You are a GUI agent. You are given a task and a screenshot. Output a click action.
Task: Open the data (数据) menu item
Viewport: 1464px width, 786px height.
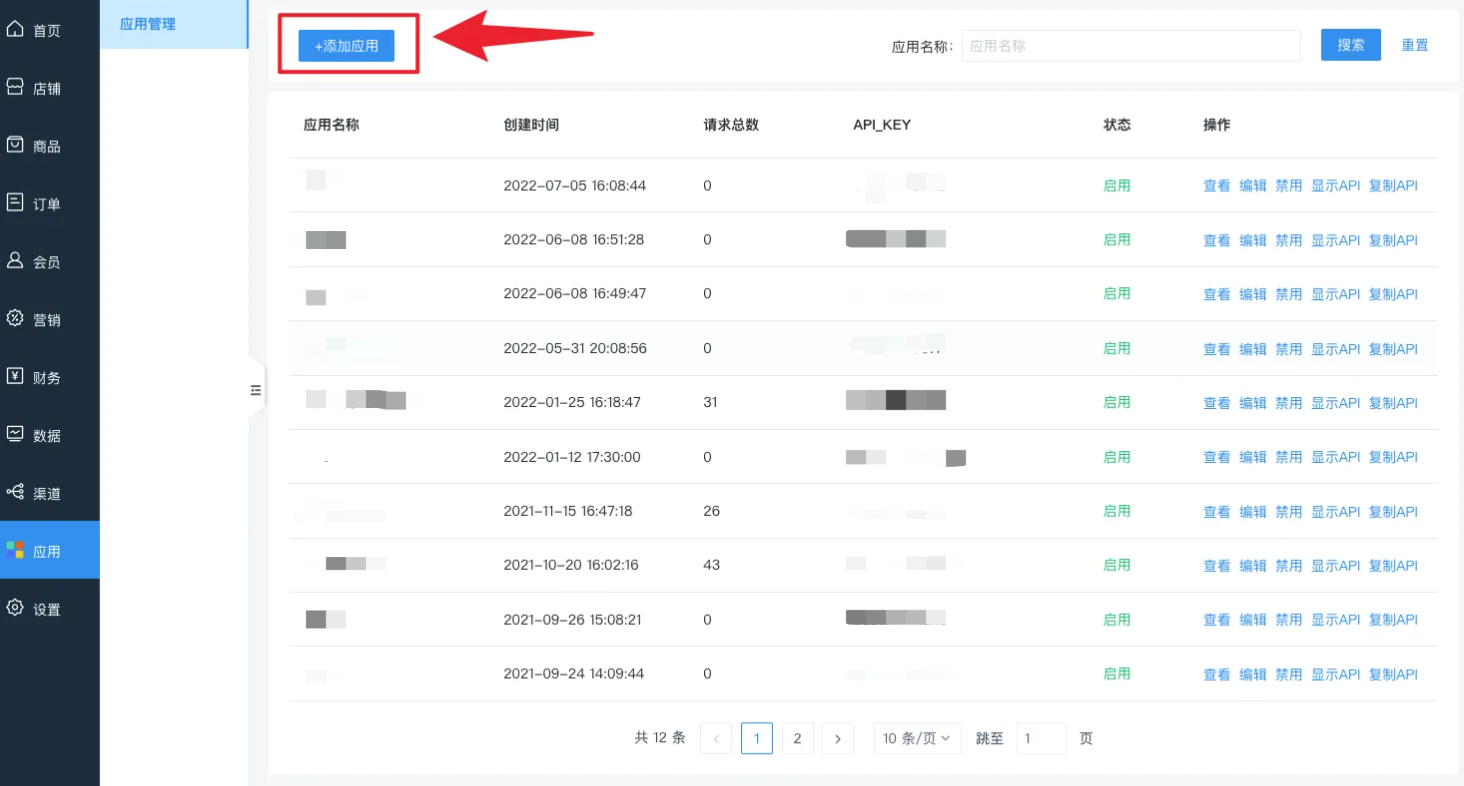(x=46, y=436)
